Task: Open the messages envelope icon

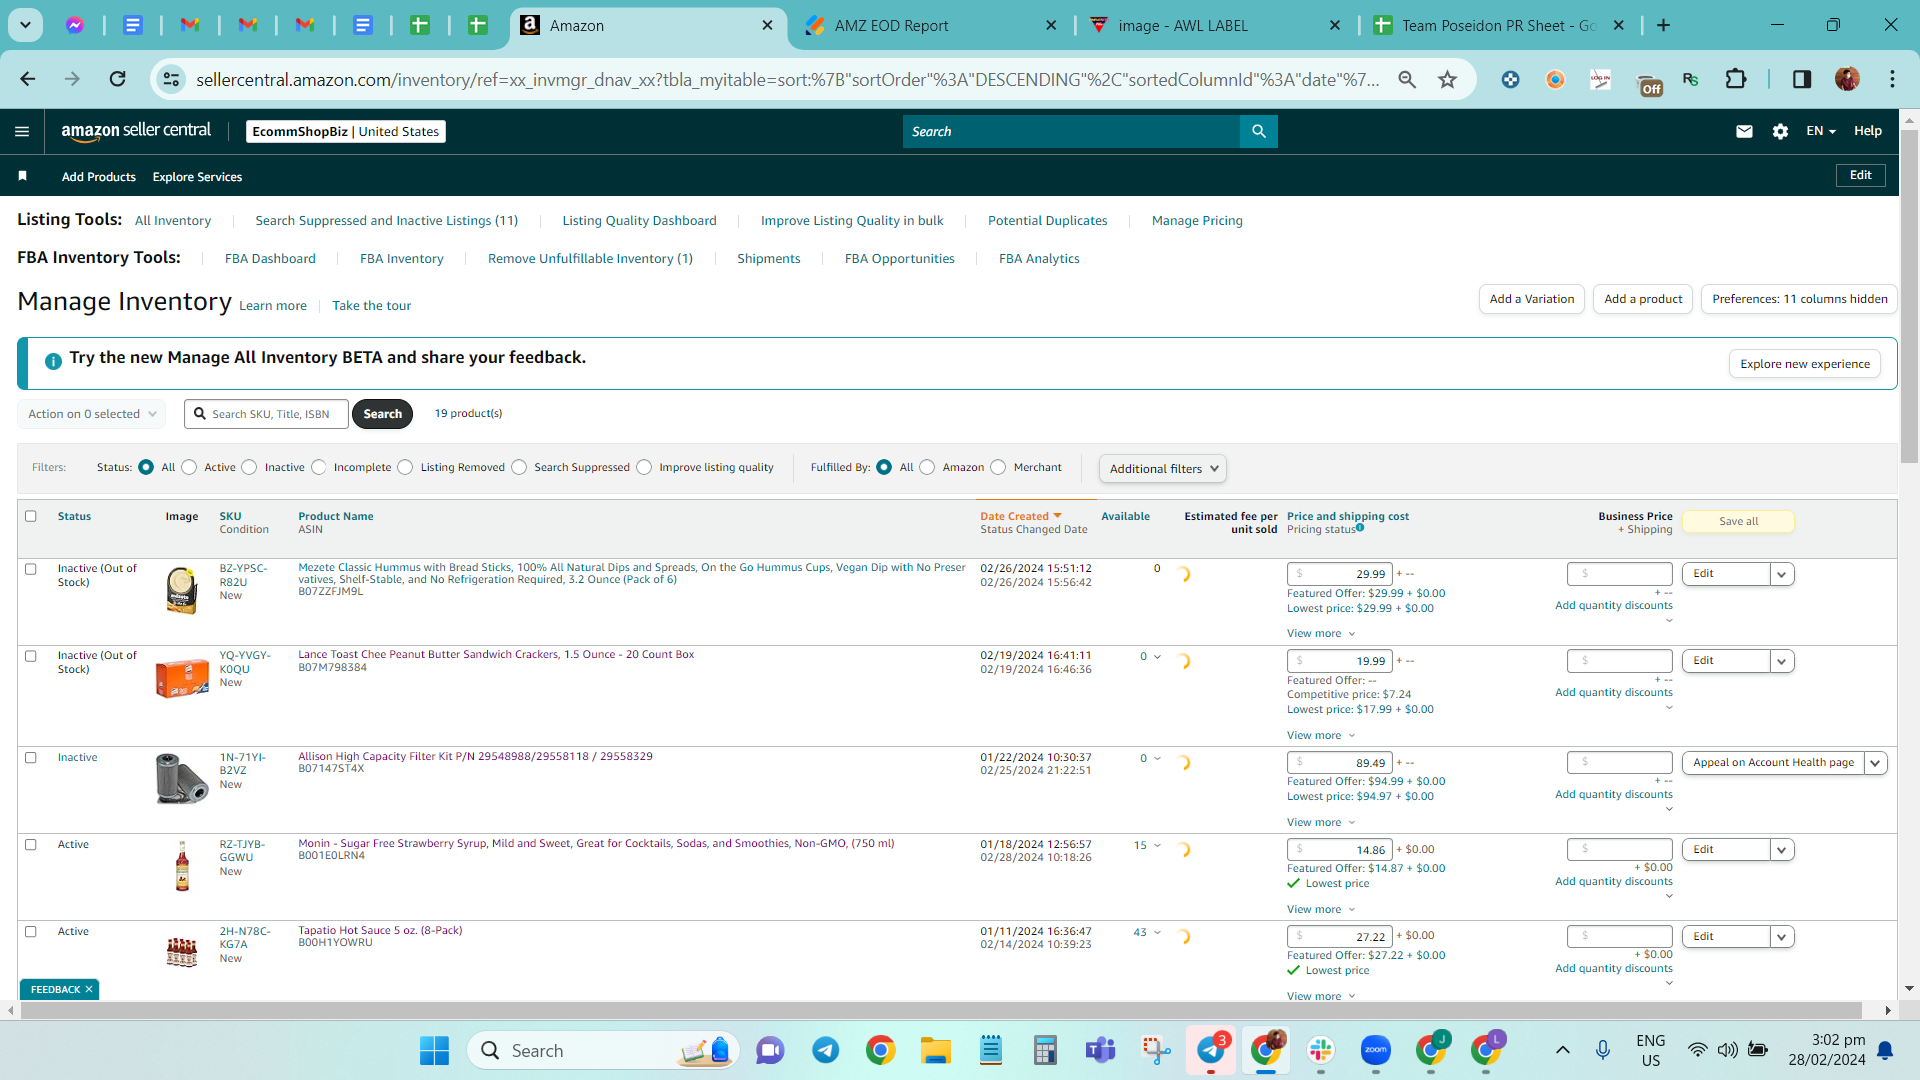Action: (1744, 131)
